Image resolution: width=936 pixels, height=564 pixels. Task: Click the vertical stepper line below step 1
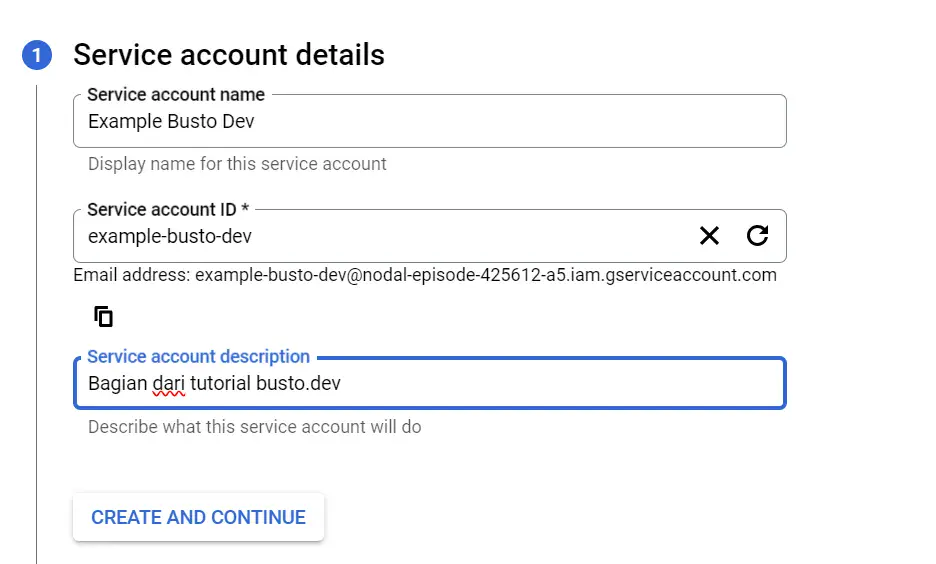(x=36, y=322)
